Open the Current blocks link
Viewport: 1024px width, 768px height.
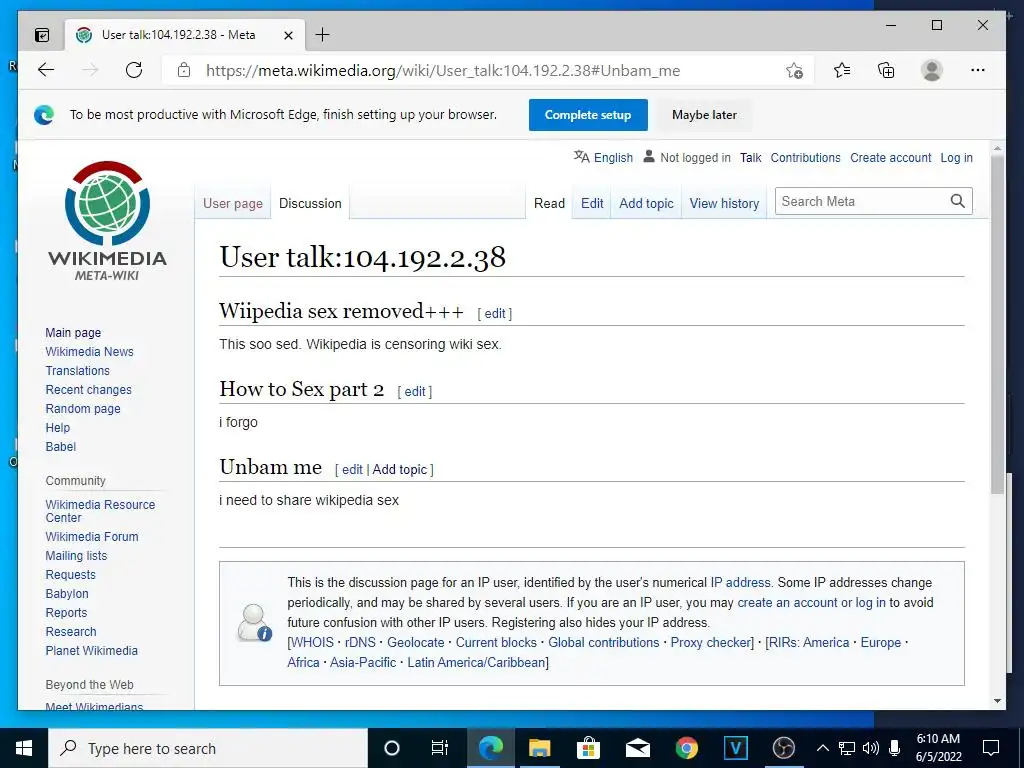click(x=496, y=642)
